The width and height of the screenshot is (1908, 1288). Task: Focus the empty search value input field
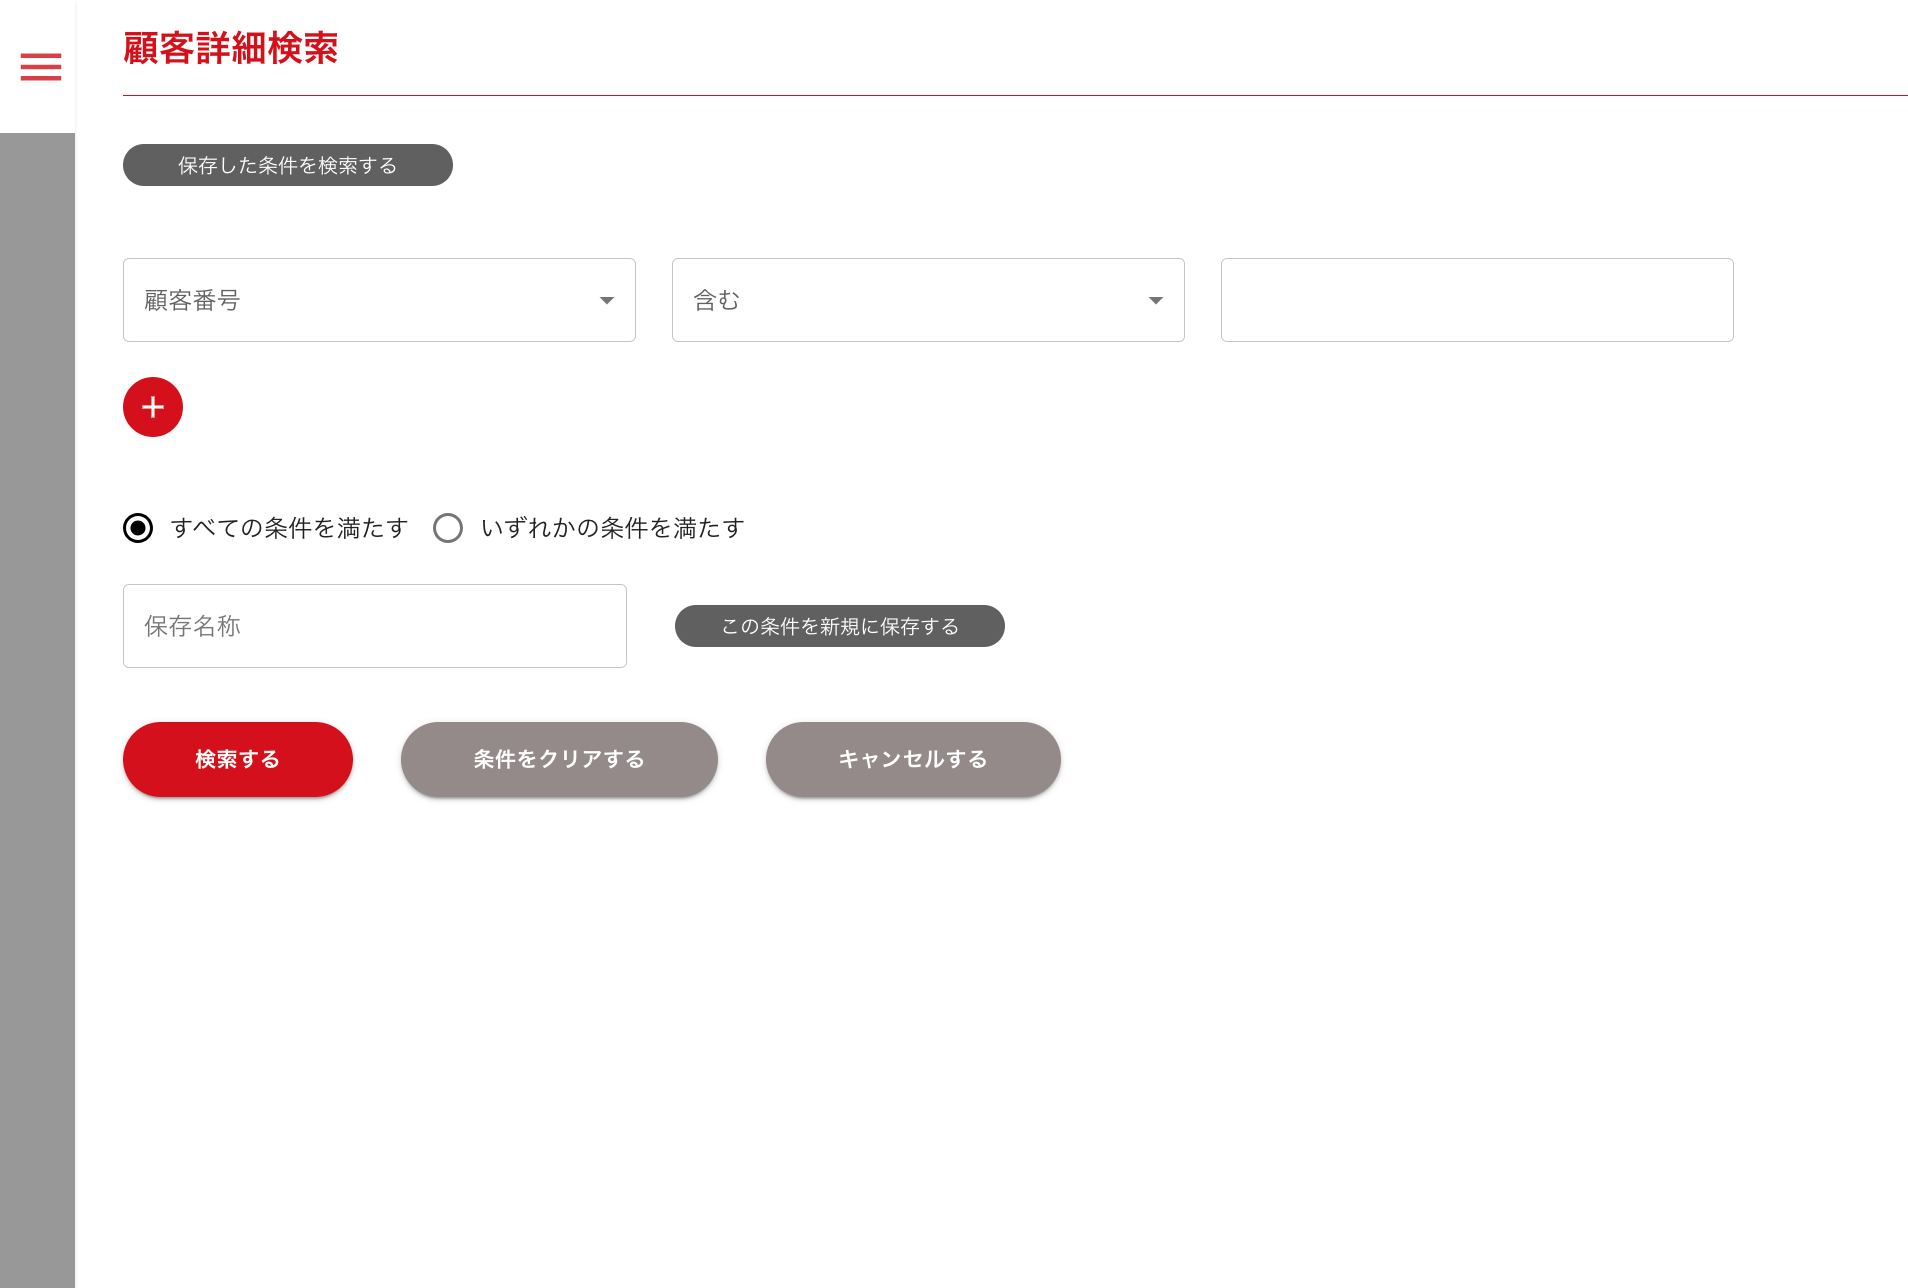1477,300
